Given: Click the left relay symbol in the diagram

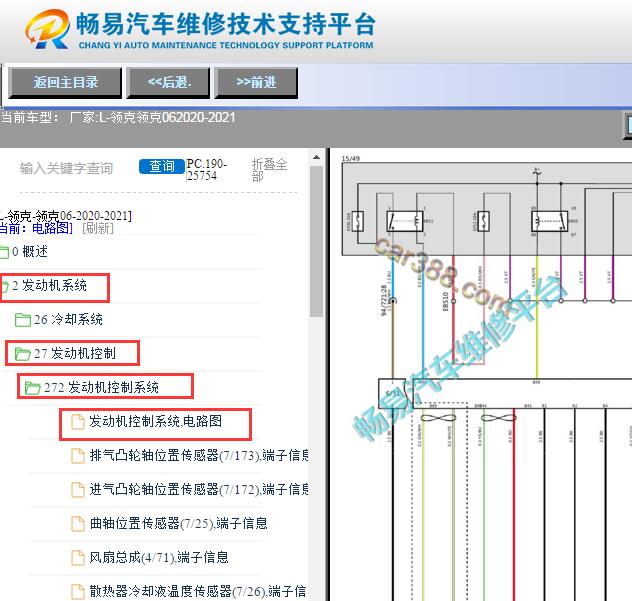Looking at the screenshot, I should tap(405, 221).
